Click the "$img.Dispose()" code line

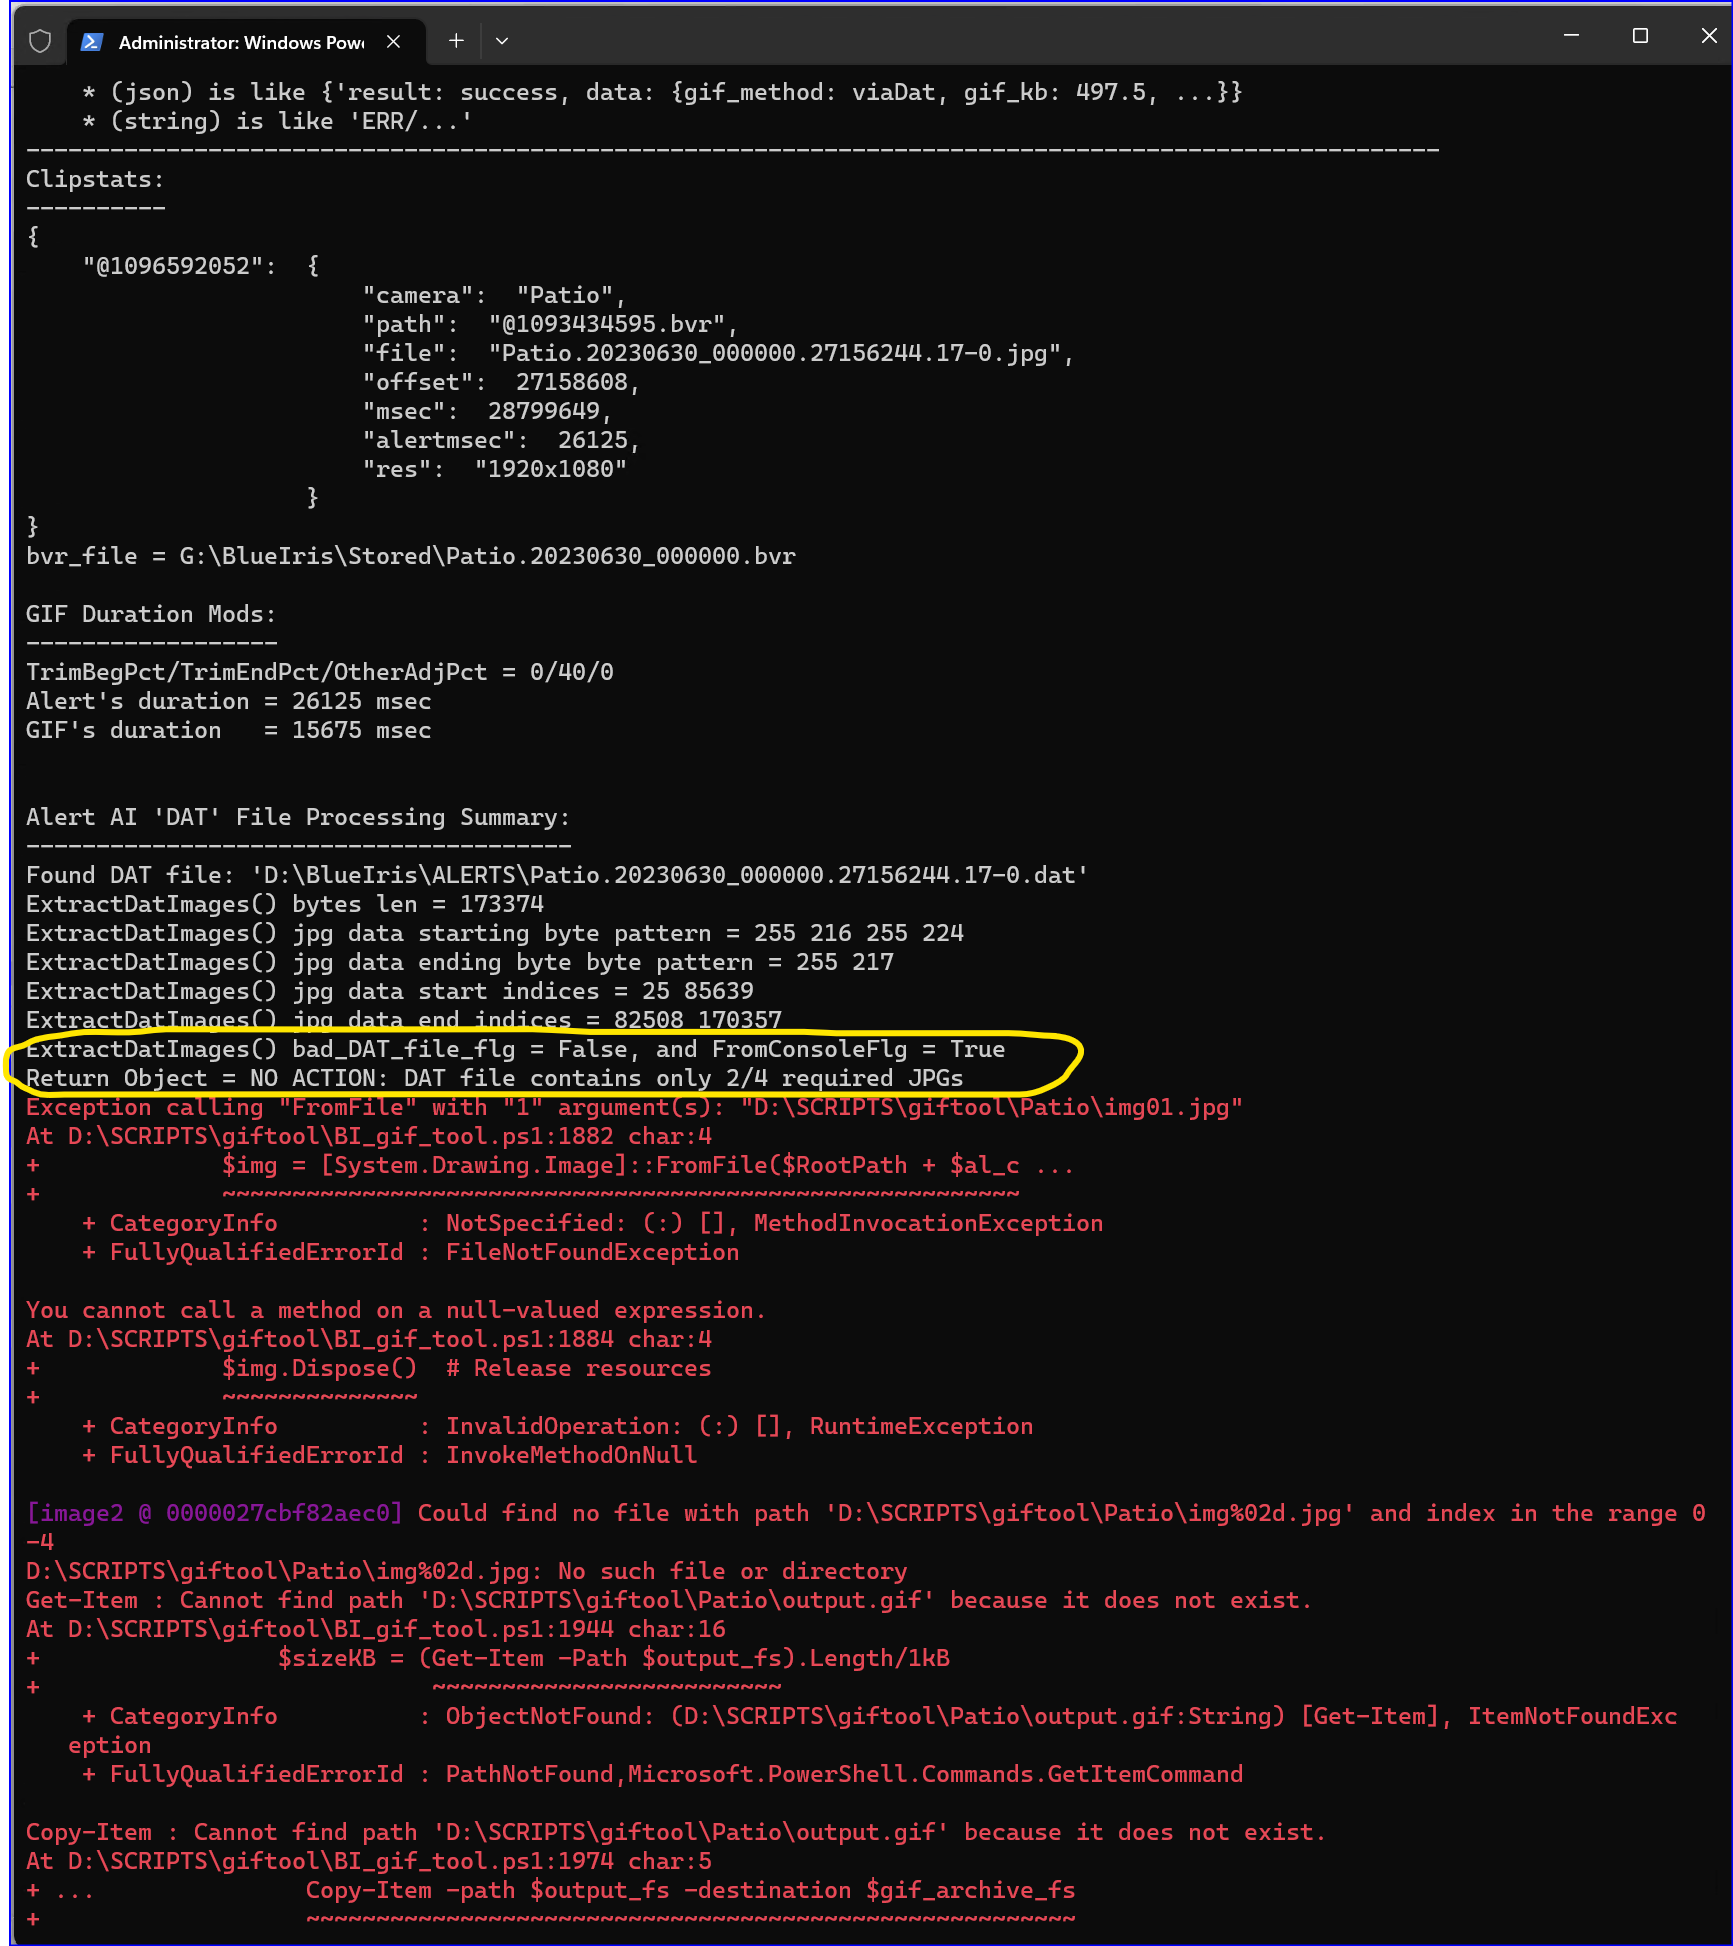click(x=319, y=1368)
